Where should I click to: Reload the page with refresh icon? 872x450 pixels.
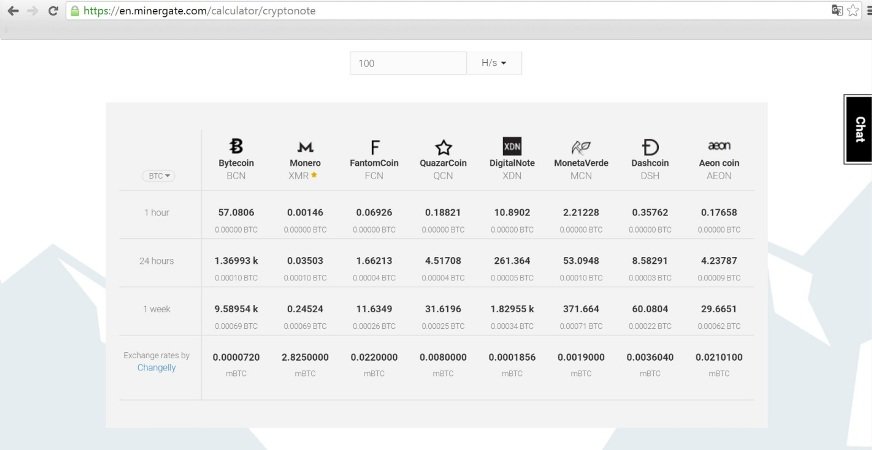pos(53,11)
